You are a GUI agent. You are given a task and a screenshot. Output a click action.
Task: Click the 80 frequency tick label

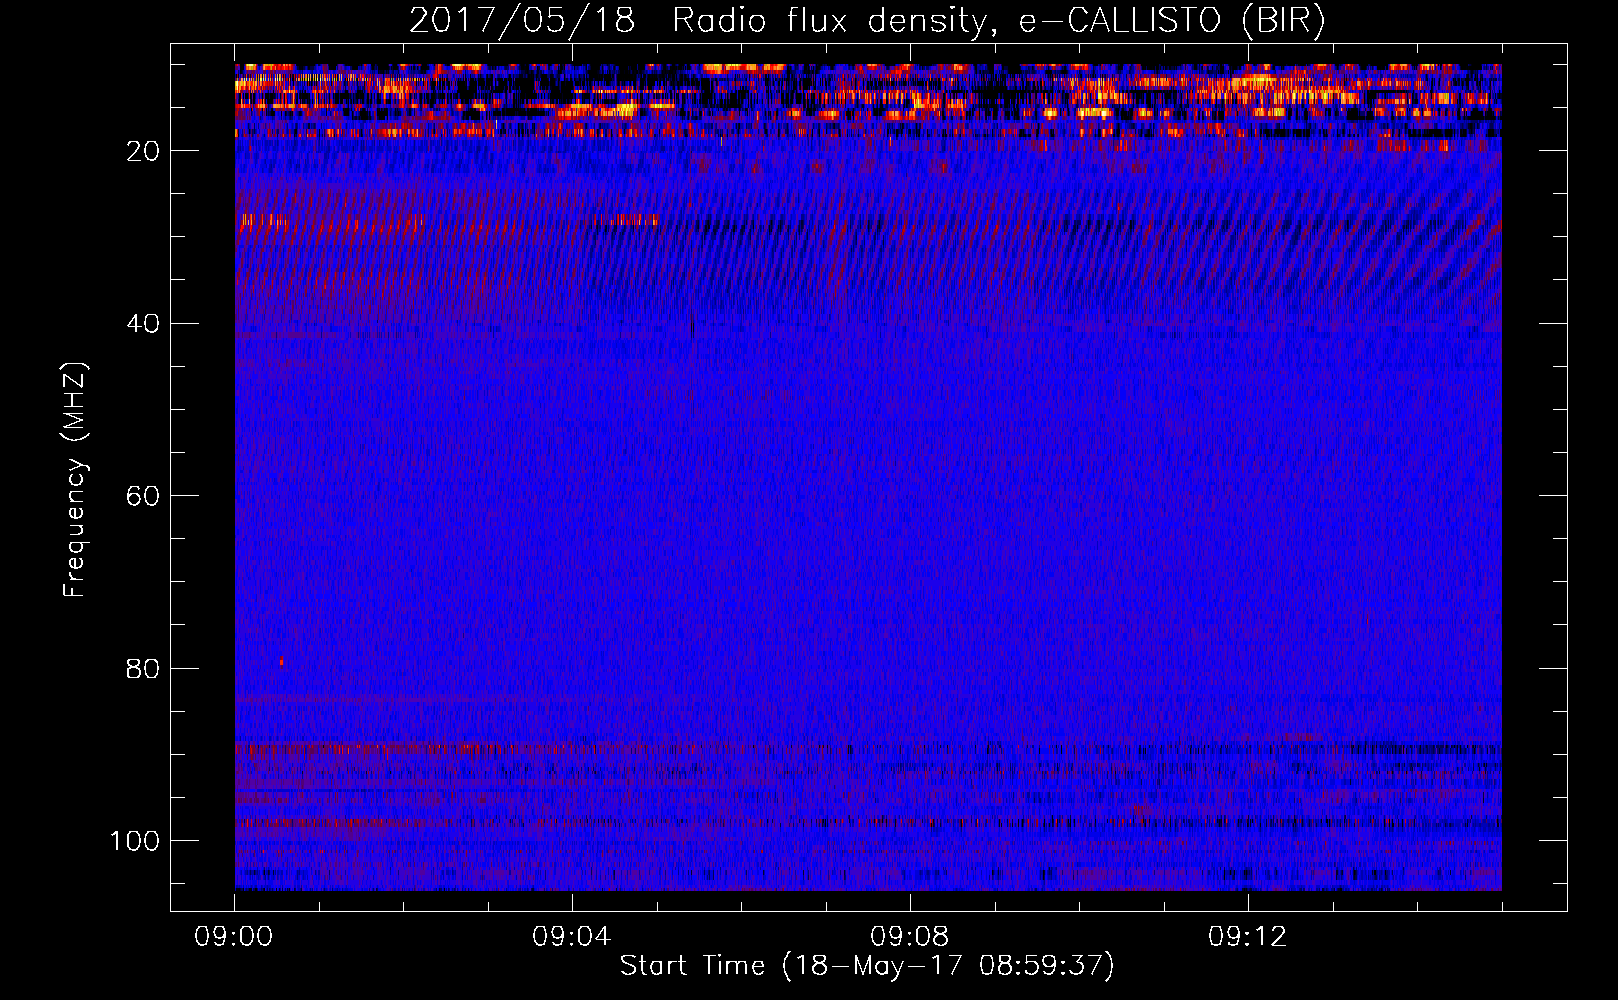coord(144,668)
